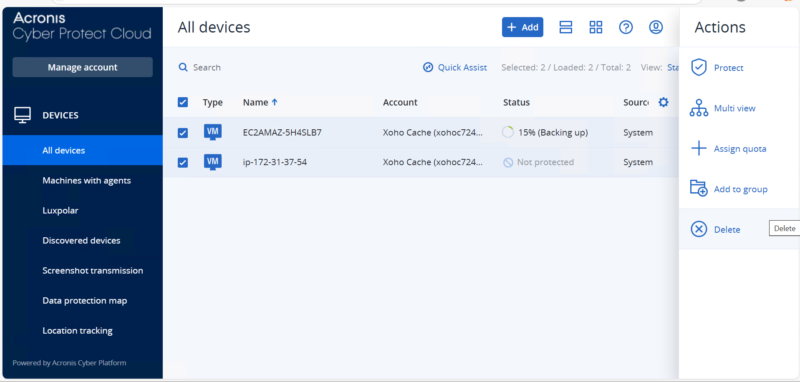Click the 15% (Backing up) status text
The width and height of the screenshot is (800, 382).
(553, 133)
